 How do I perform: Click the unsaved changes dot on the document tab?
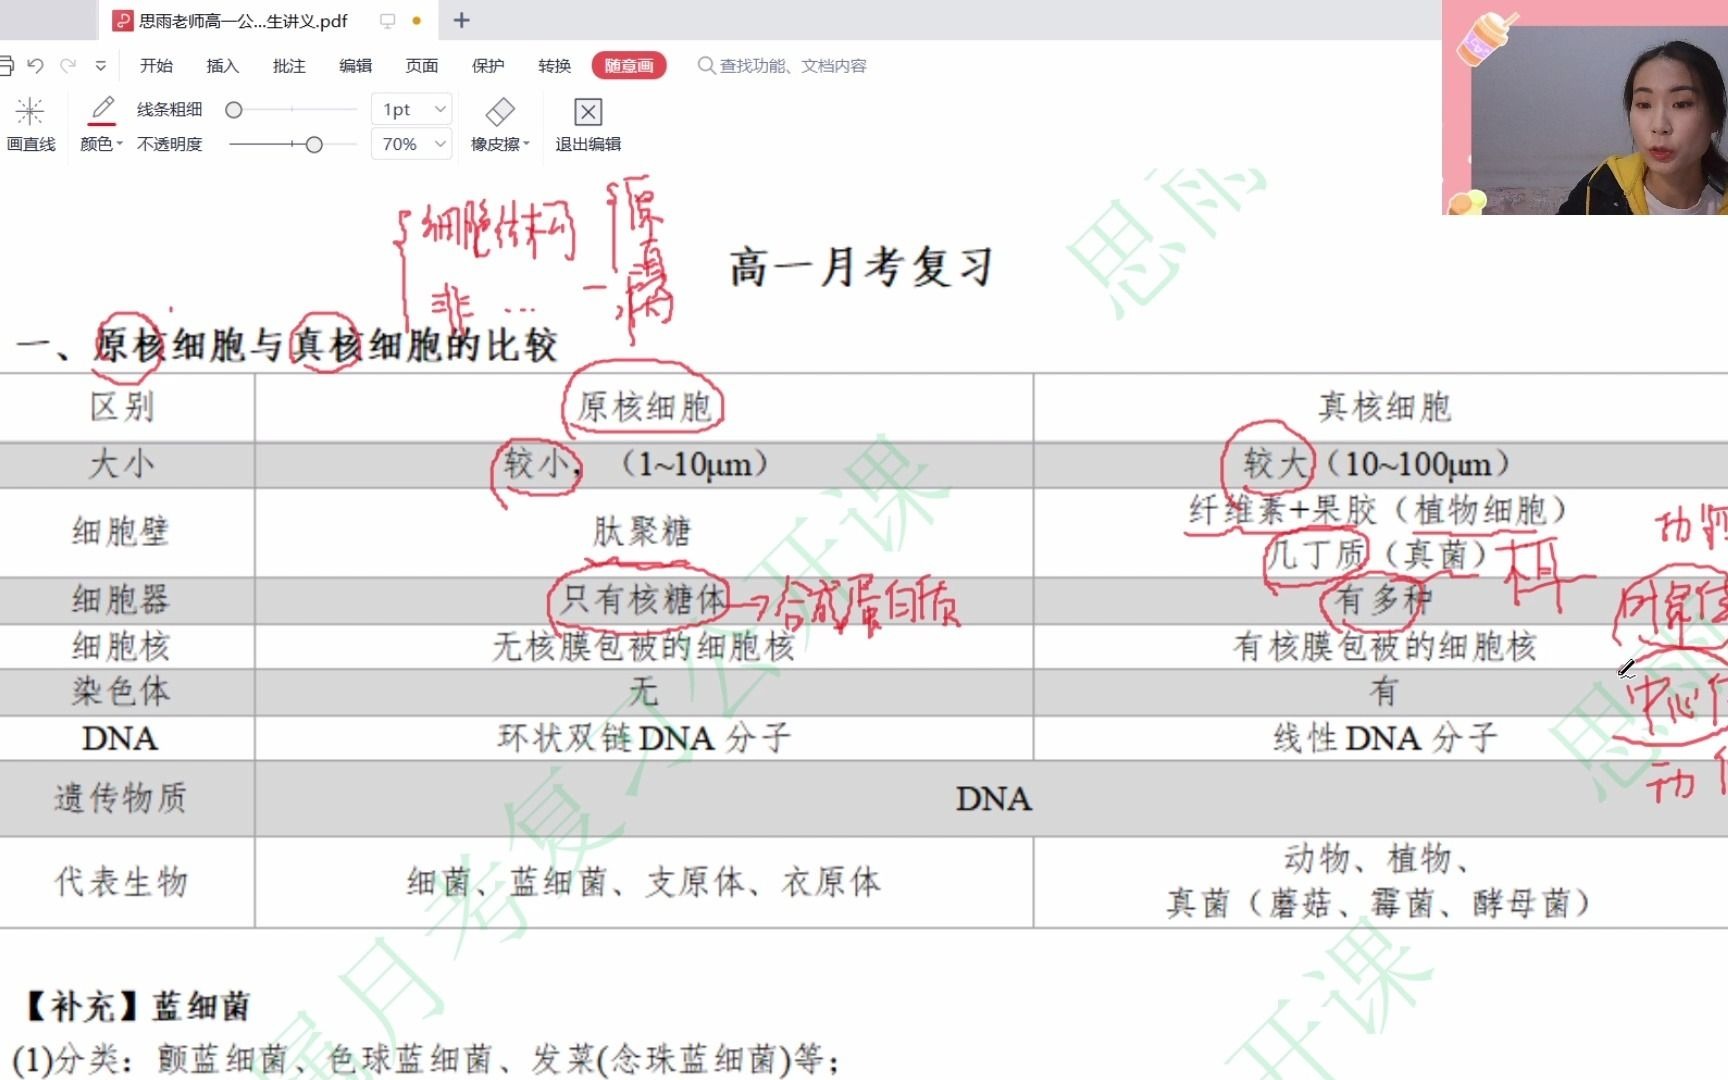tap(417, 20)
